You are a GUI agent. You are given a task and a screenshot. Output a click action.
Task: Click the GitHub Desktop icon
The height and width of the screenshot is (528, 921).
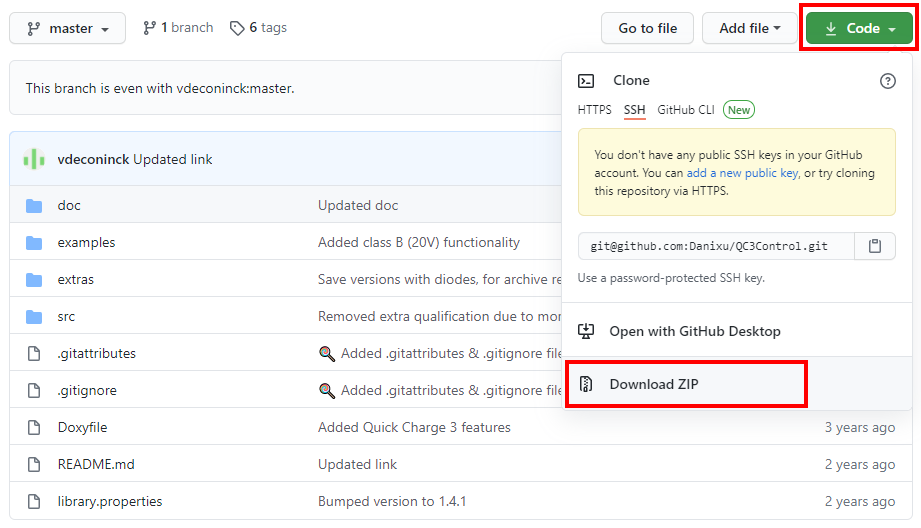(586, 331)
